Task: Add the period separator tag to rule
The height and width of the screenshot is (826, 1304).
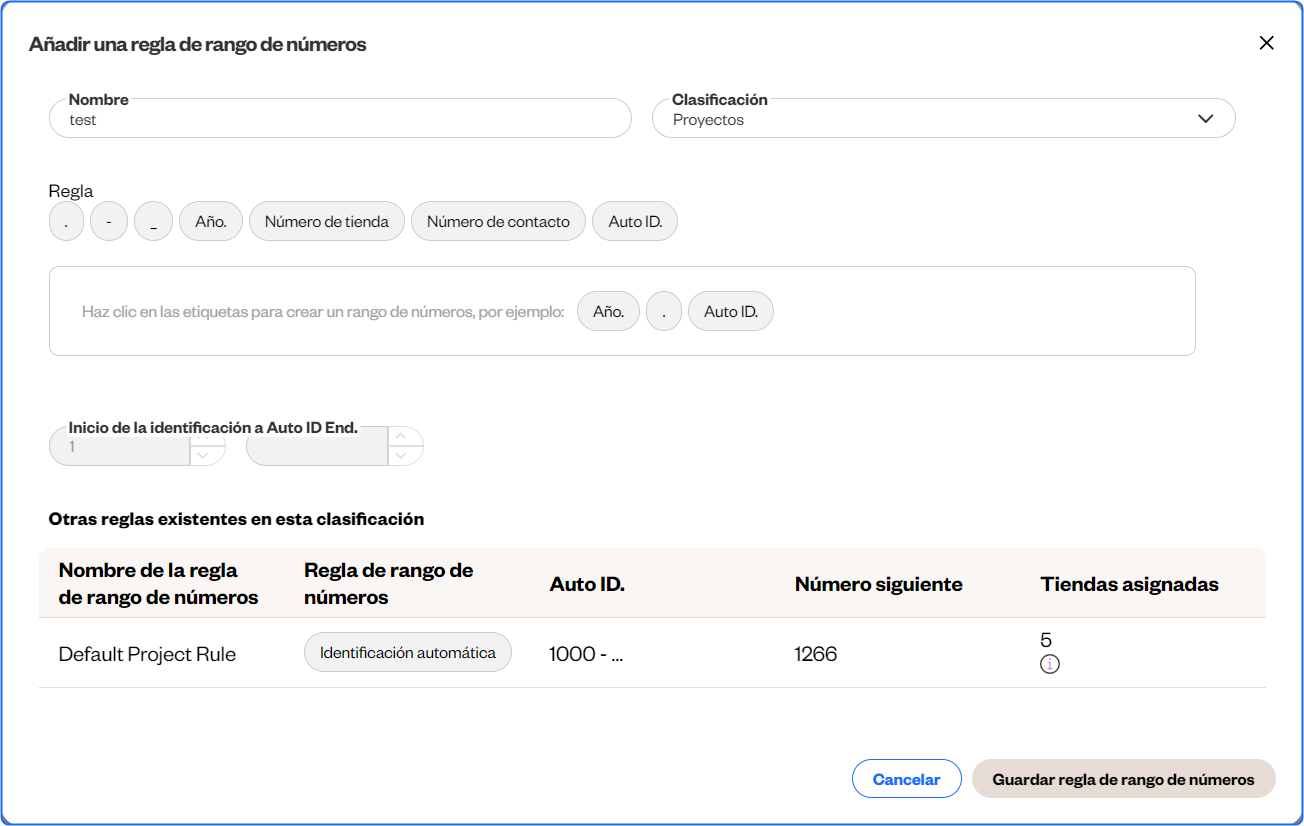Action: pyautogui.click(x=66, y=222)
